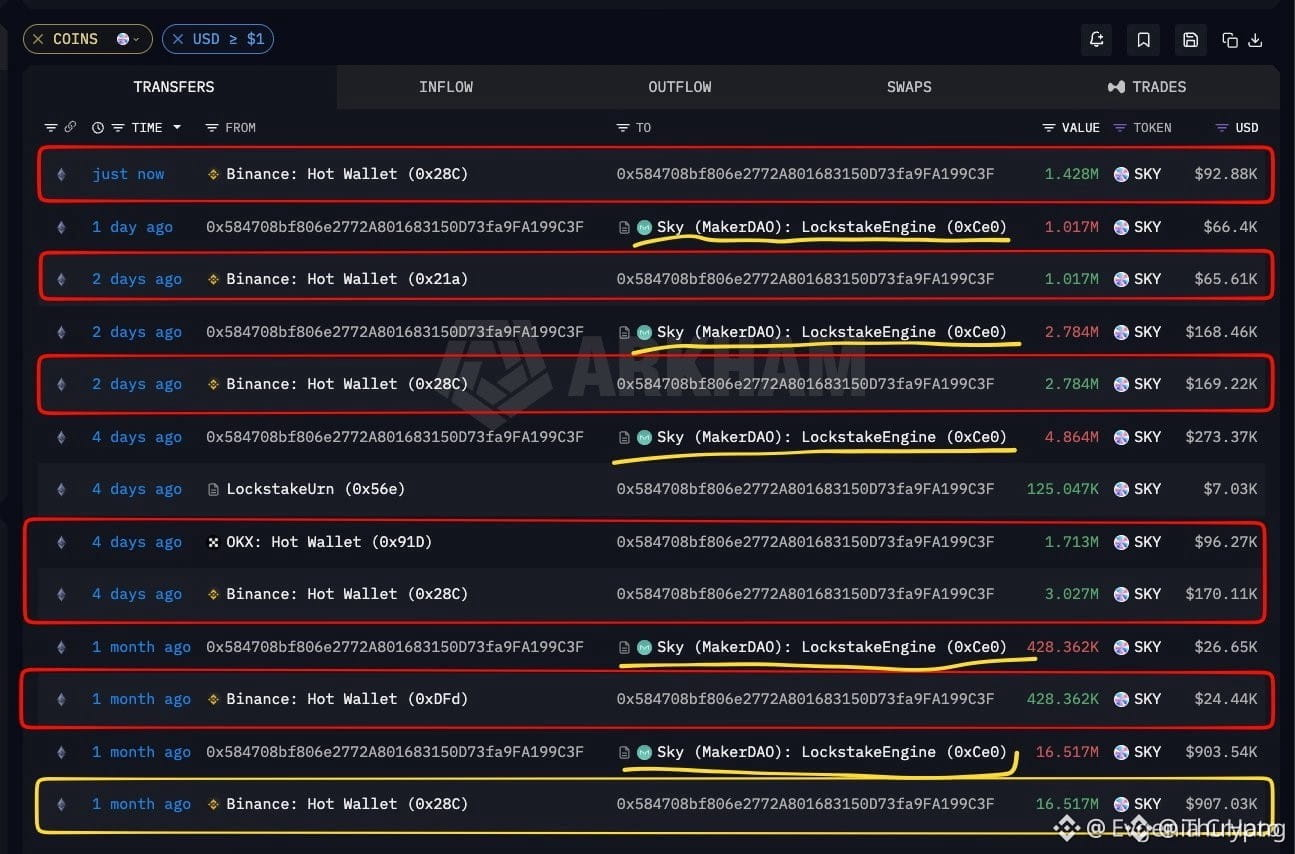The height and width of the screenshot is (854, 1295).
Task: Click the 4.864M value cell
Action: pos(1071,437)
